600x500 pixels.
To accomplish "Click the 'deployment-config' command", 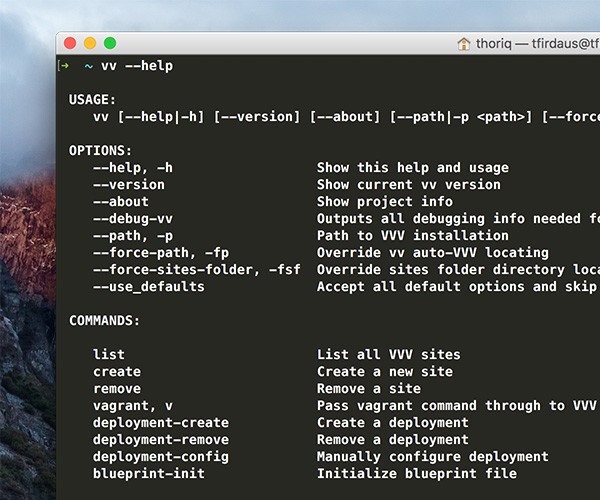I will 161,457.
